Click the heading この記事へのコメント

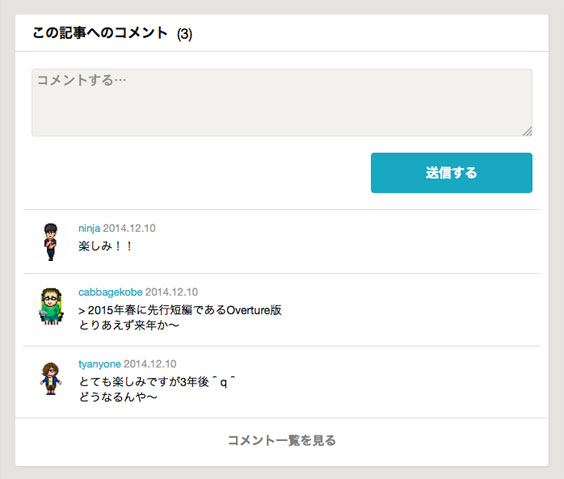tap(100, 33)
